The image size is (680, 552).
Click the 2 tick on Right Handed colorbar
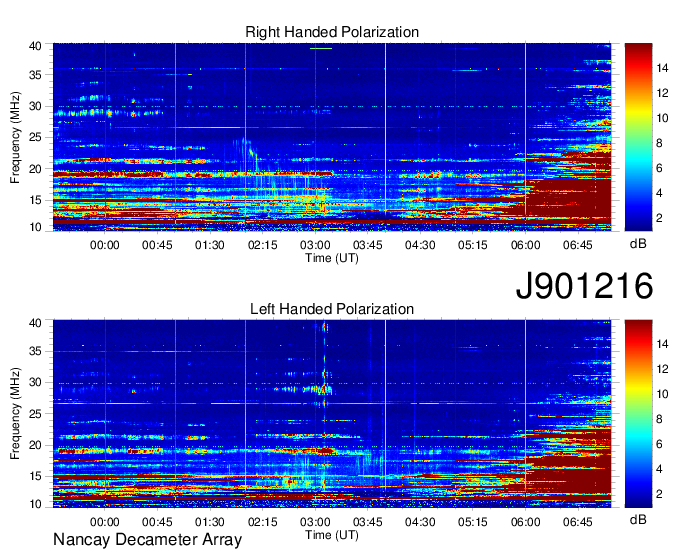pos(659,218)
